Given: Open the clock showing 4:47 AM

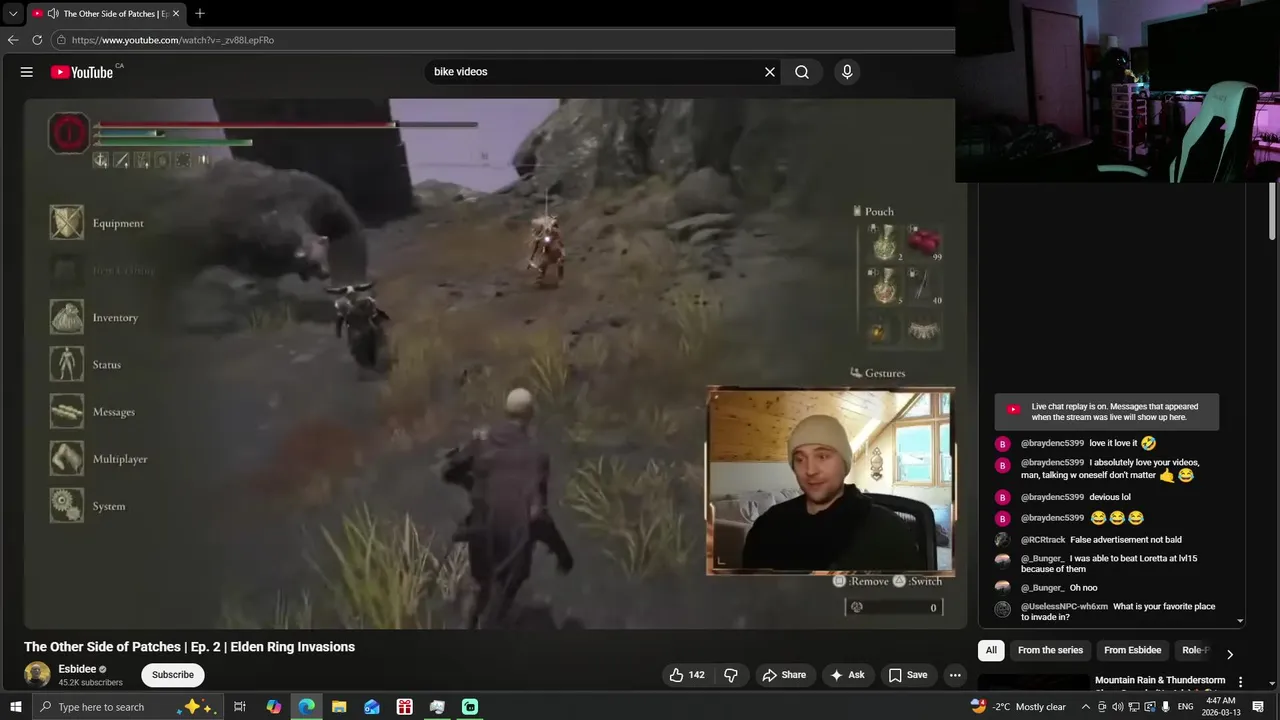Looking at the screenshot, I should (x=1220, y=707).
